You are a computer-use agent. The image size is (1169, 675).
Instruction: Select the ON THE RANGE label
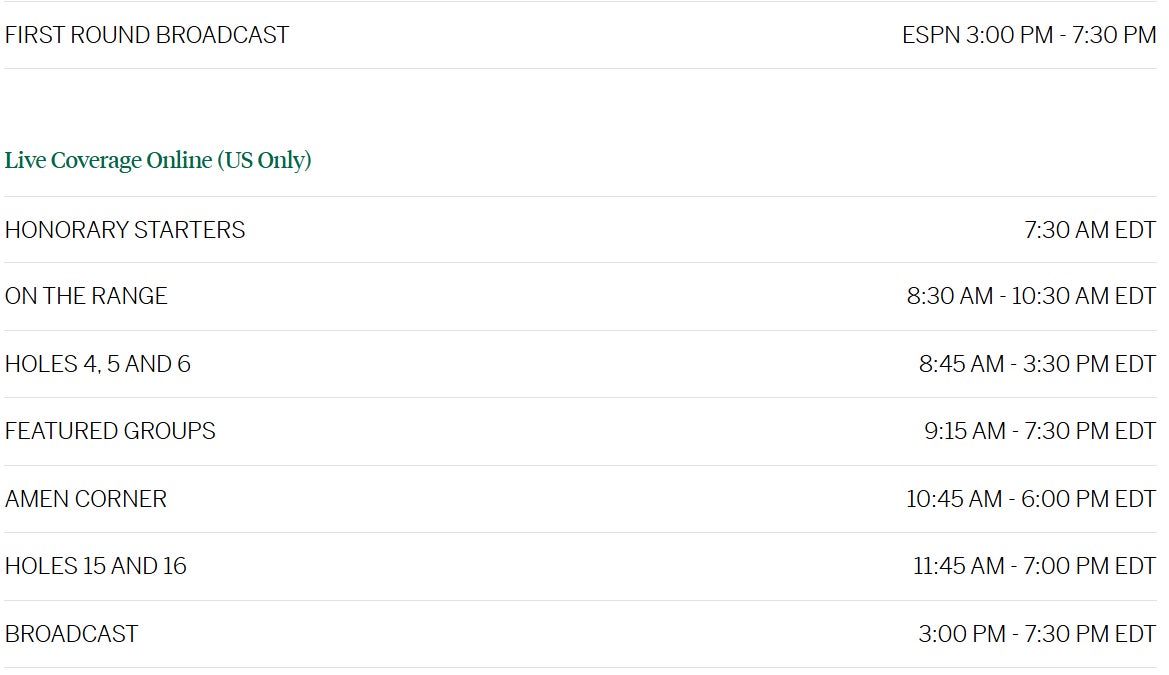(x=86, y=297)
